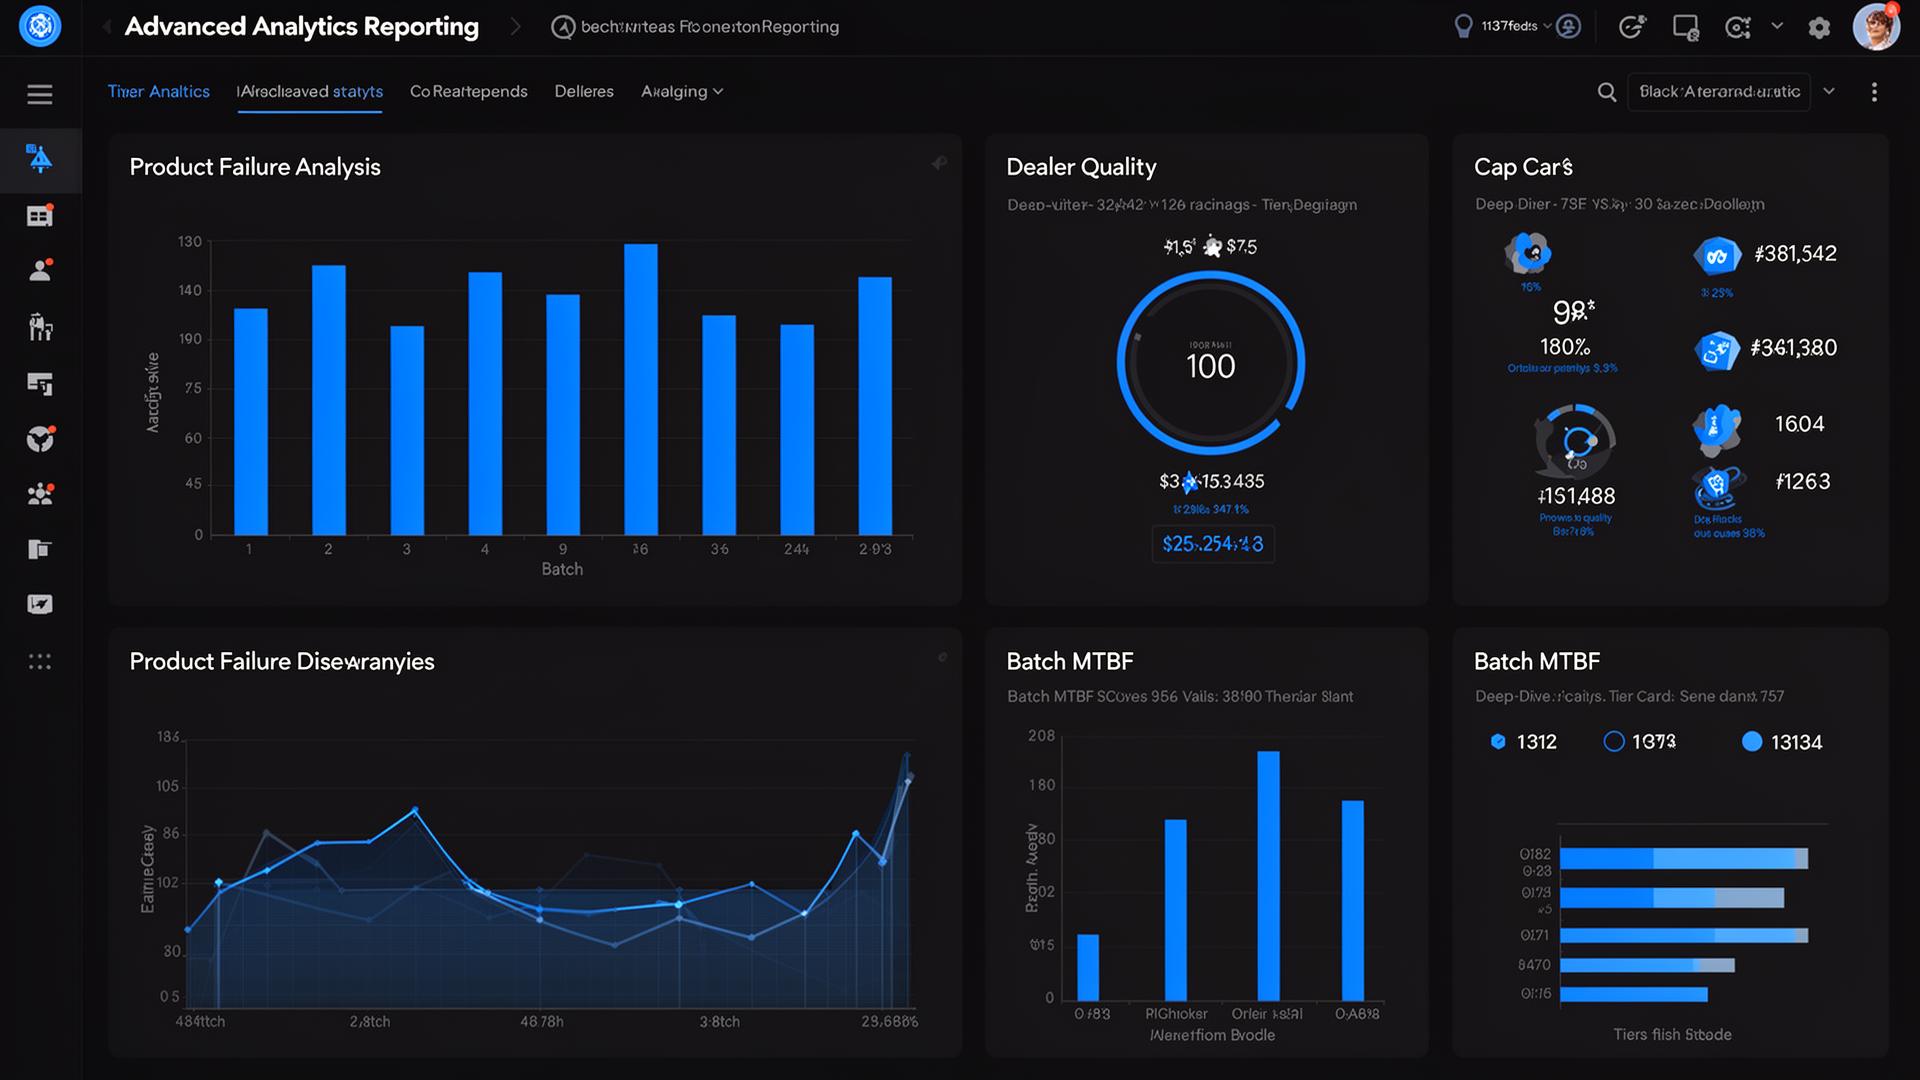Open the table grid icon in sidebar
This screenshot has height=1080, width=1920.
point(40,215)
